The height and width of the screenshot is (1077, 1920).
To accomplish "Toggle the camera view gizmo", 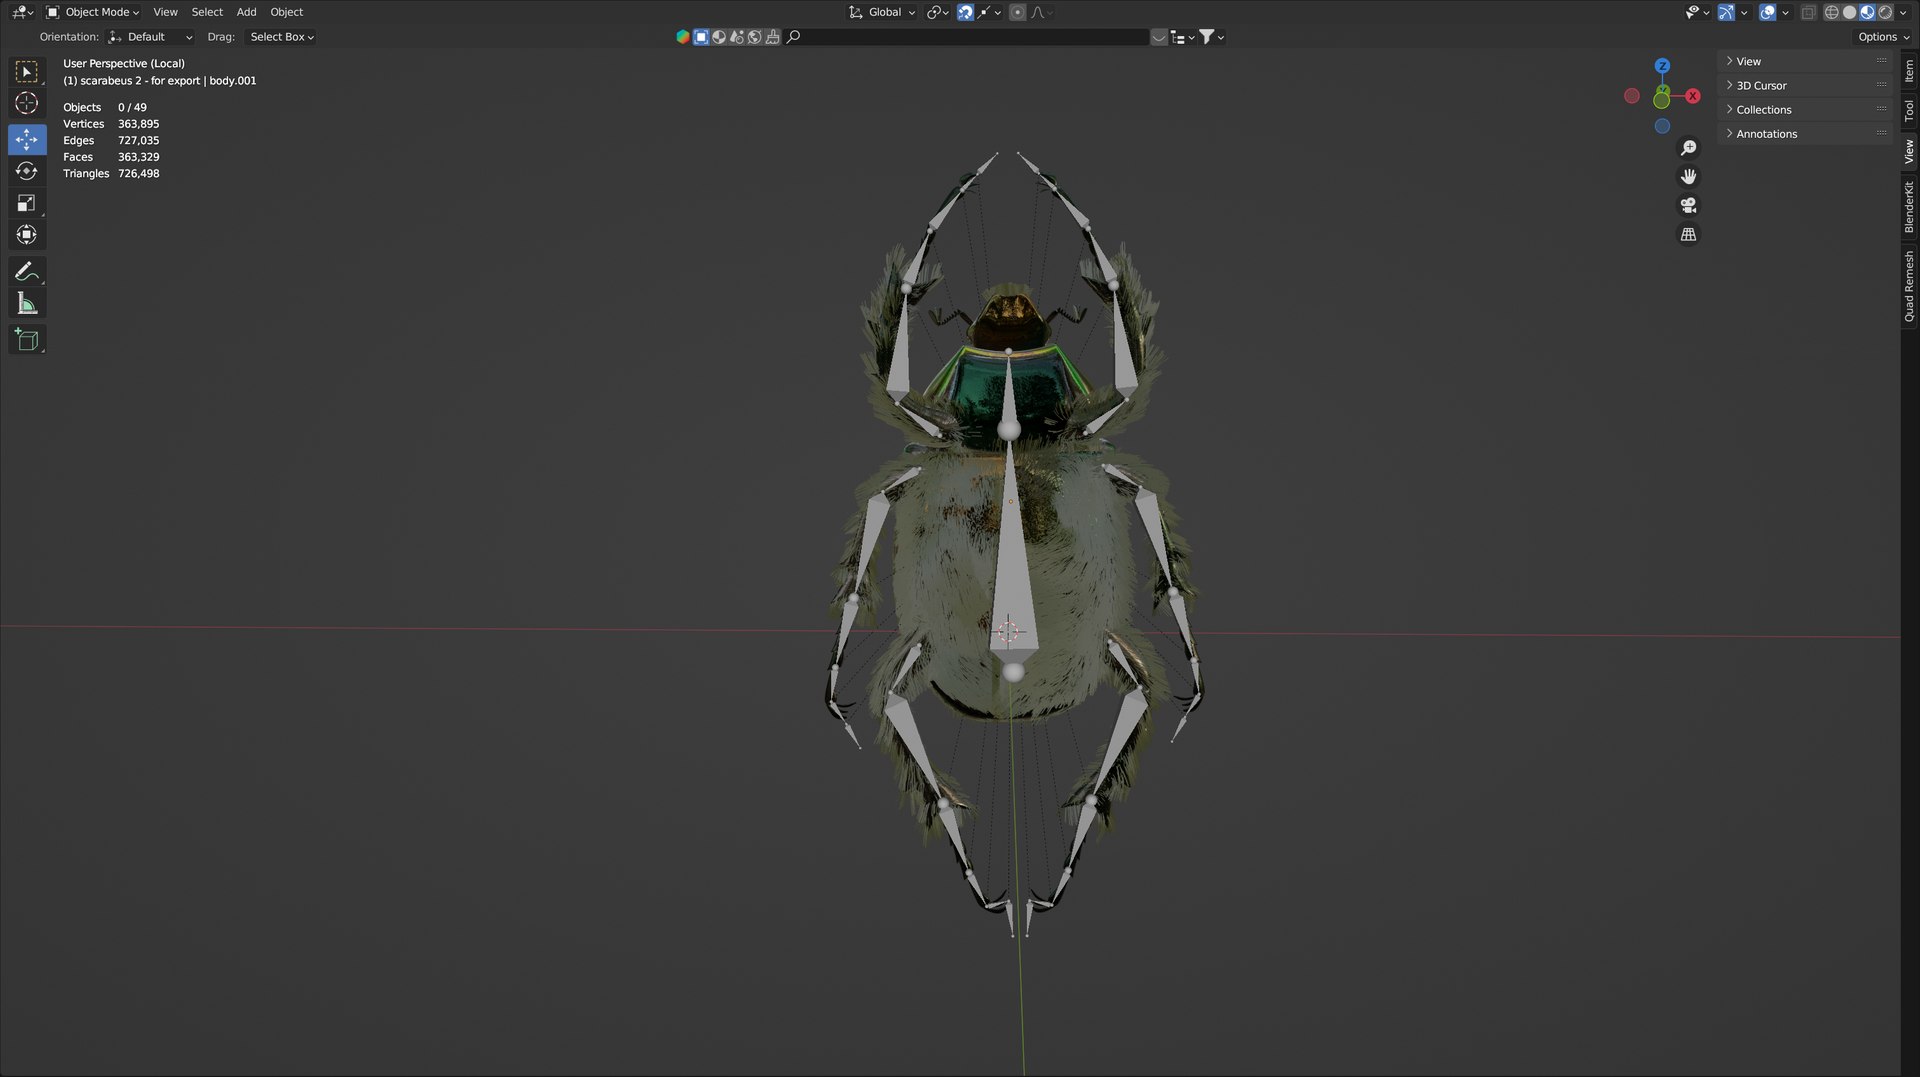I will tap(1689, 205).
